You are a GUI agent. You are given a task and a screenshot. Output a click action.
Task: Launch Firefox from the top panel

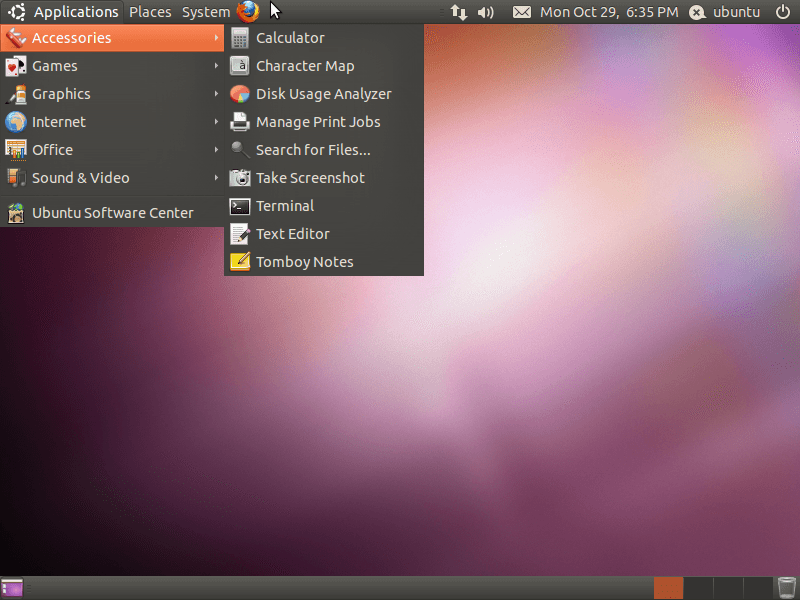coord(248,11)
